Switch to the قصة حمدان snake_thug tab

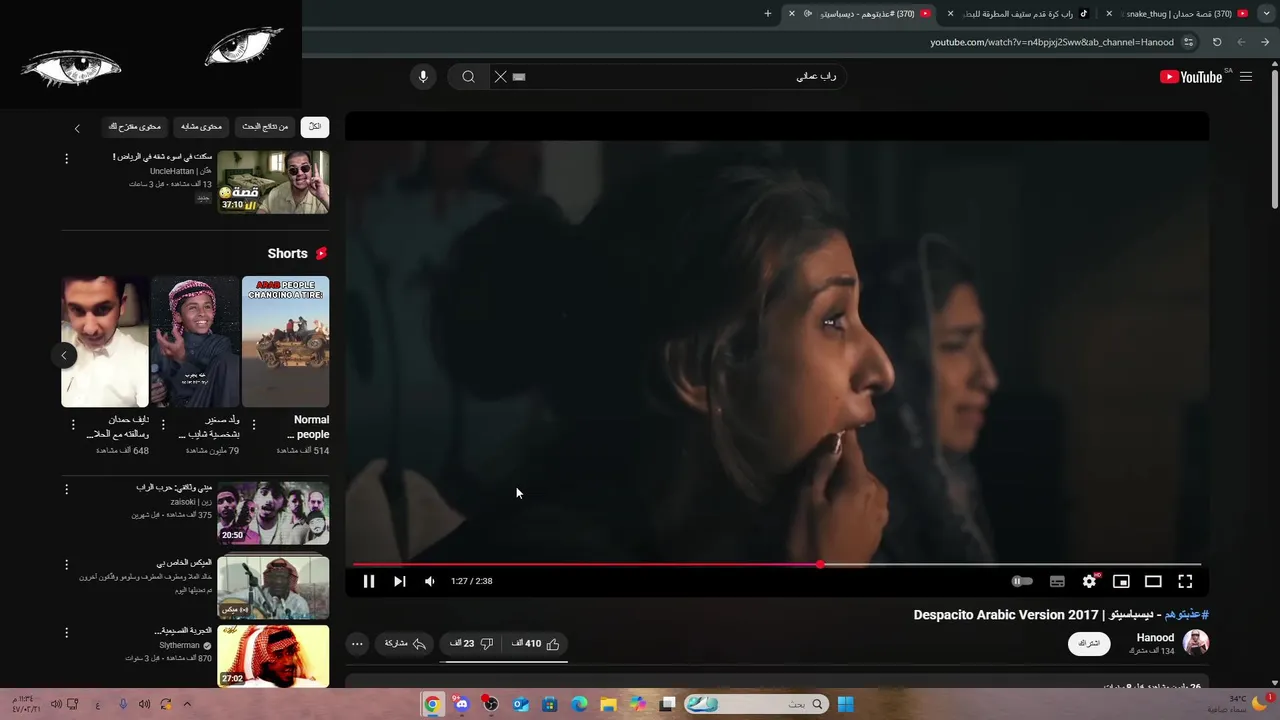[1178, 14]
